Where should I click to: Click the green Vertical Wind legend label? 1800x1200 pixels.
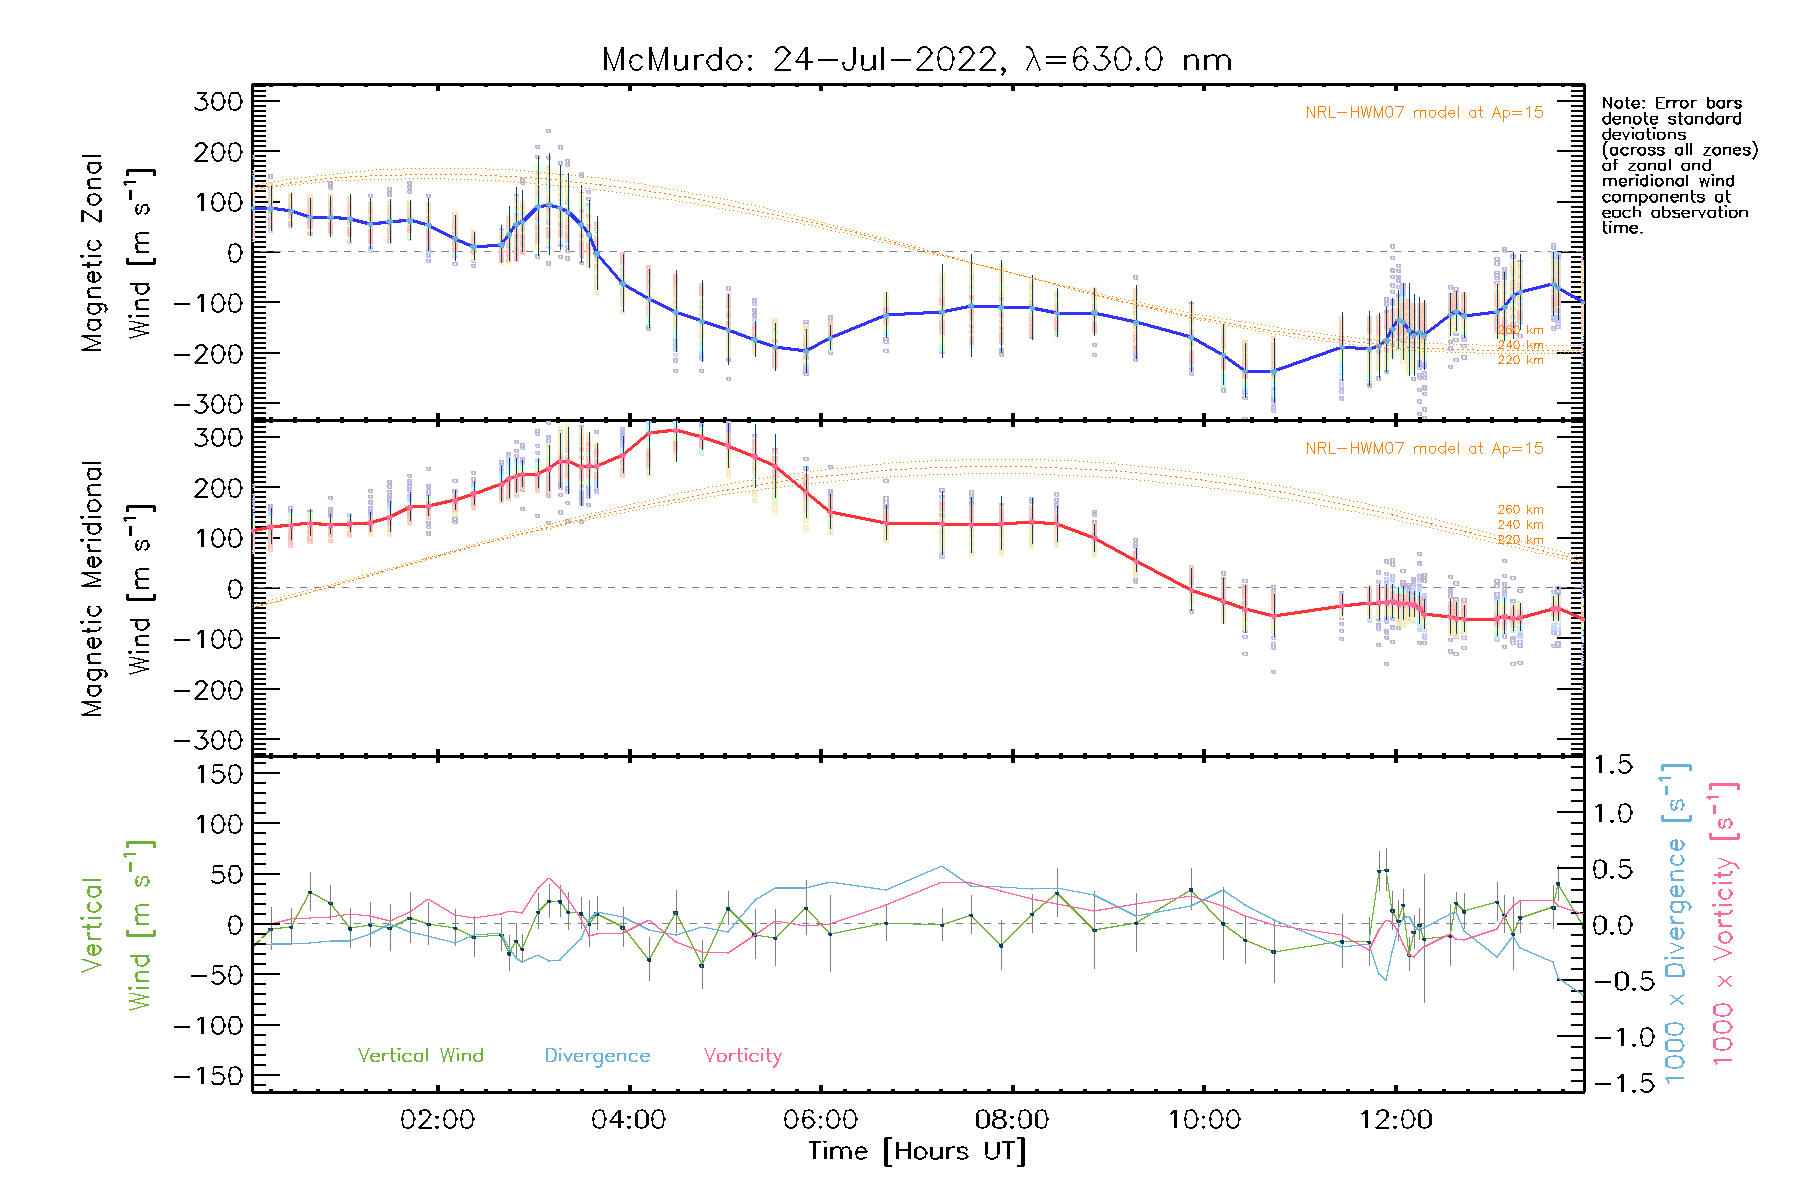pyautogui.click(x=420, y=1056)
